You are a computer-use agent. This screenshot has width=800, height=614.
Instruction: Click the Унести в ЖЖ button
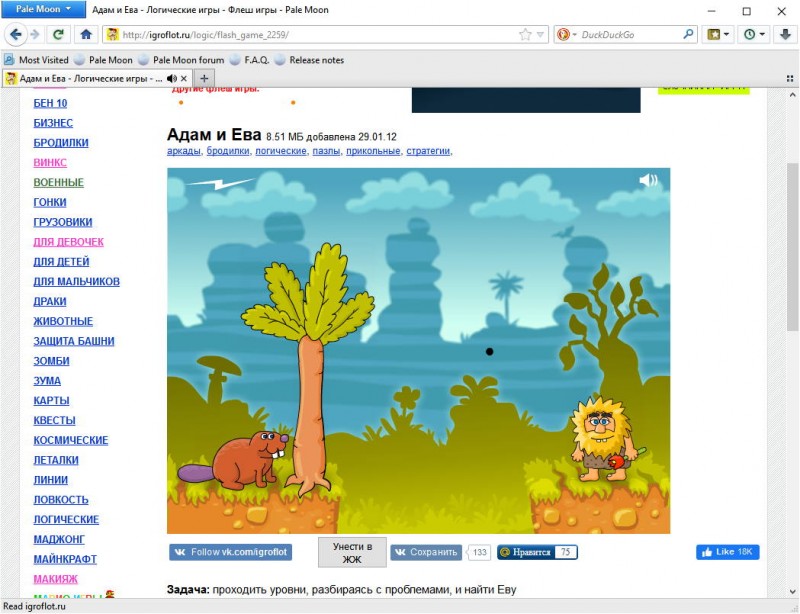(x=352, y=553)
